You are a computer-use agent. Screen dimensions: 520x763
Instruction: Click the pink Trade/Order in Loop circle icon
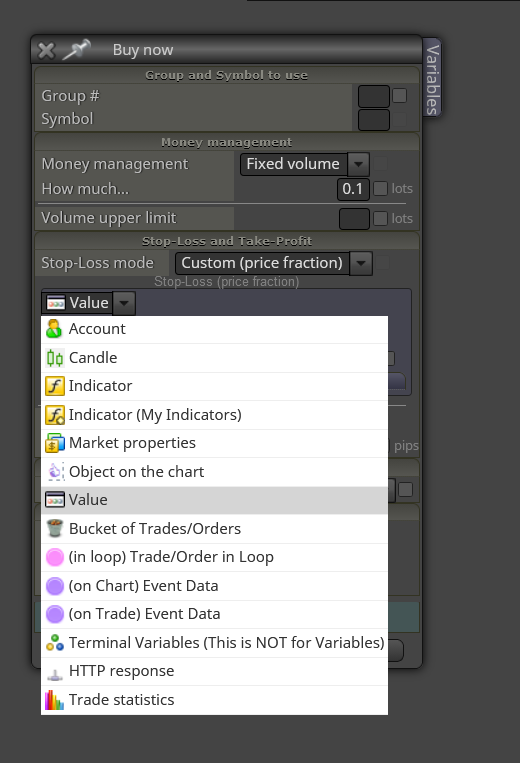(54, 557)
